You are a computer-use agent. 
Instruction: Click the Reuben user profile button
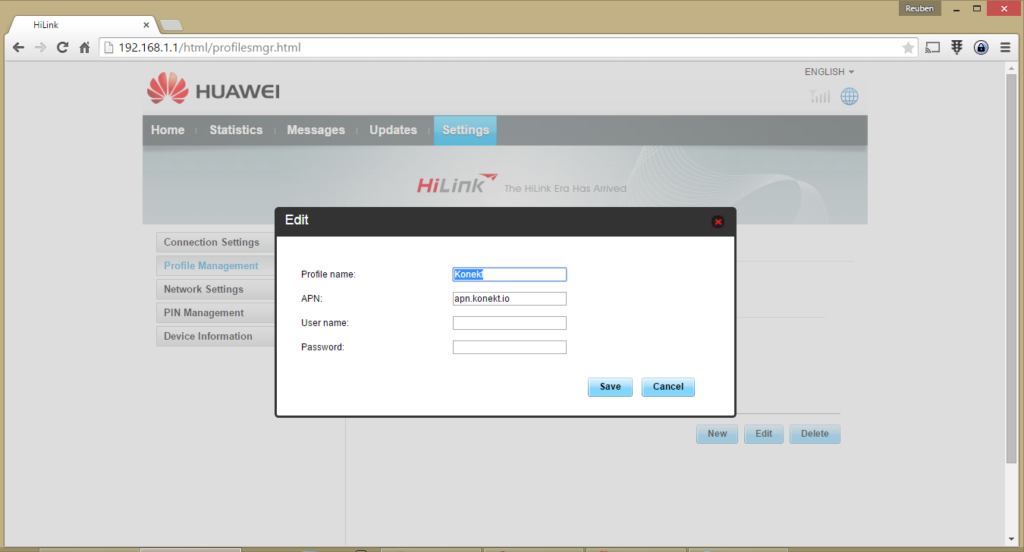click(920, 8)
